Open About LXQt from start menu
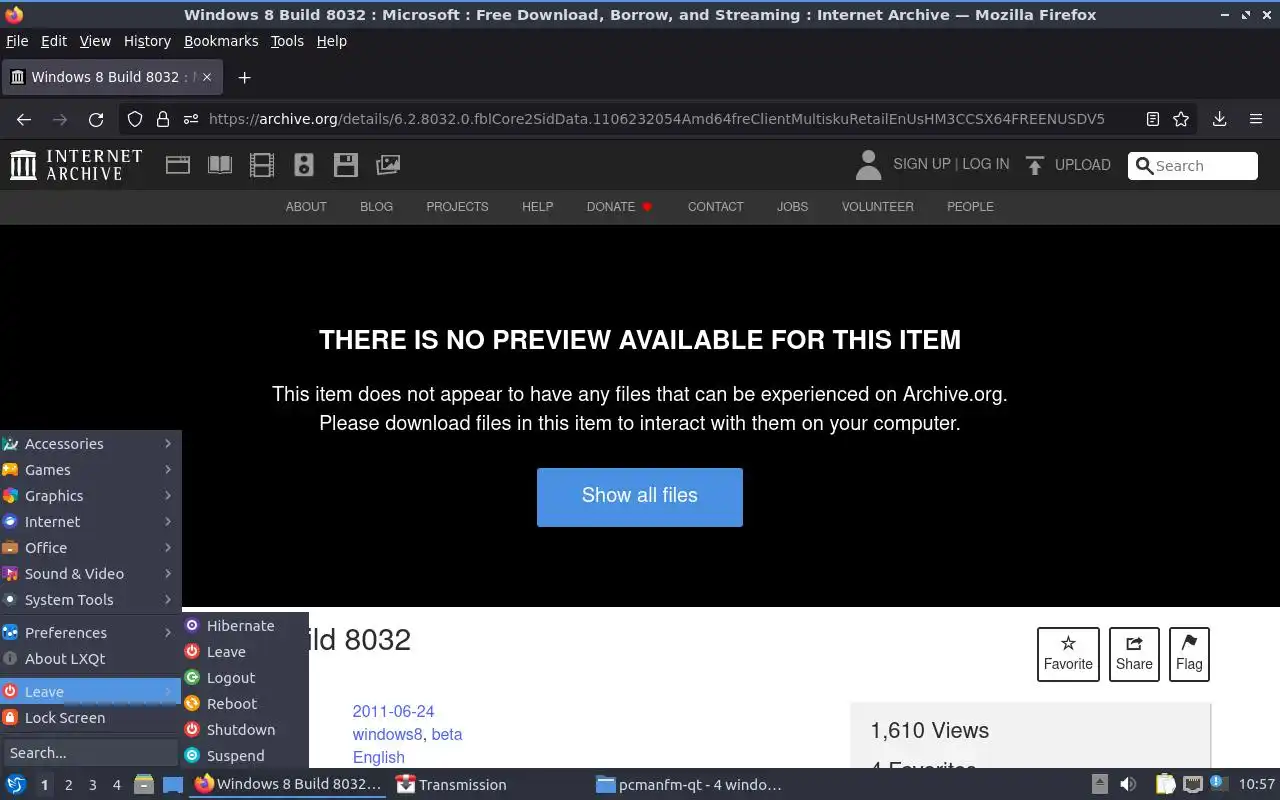Viewport: 1280px width, 800px height. pyautogui.click(x=90, y=659)
